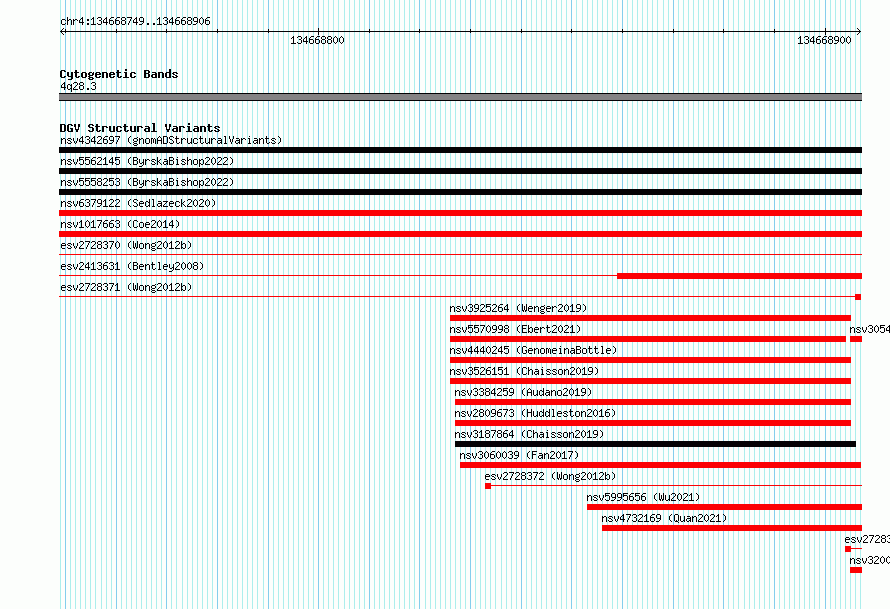
Task: Open variant nsv6379122 (Sedlazeck2020)
Action: pyautogui.click(x=138, y=203)
